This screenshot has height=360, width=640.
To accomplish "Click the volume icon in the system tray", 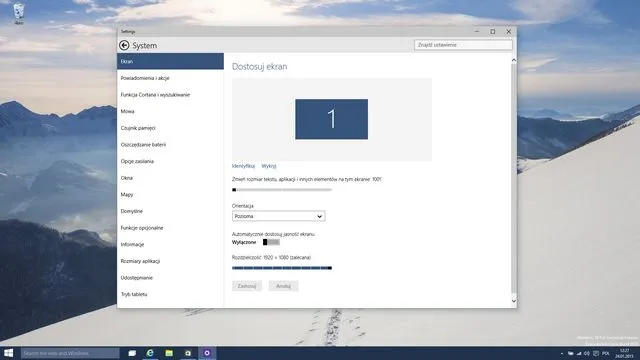I will coord(587,353).
